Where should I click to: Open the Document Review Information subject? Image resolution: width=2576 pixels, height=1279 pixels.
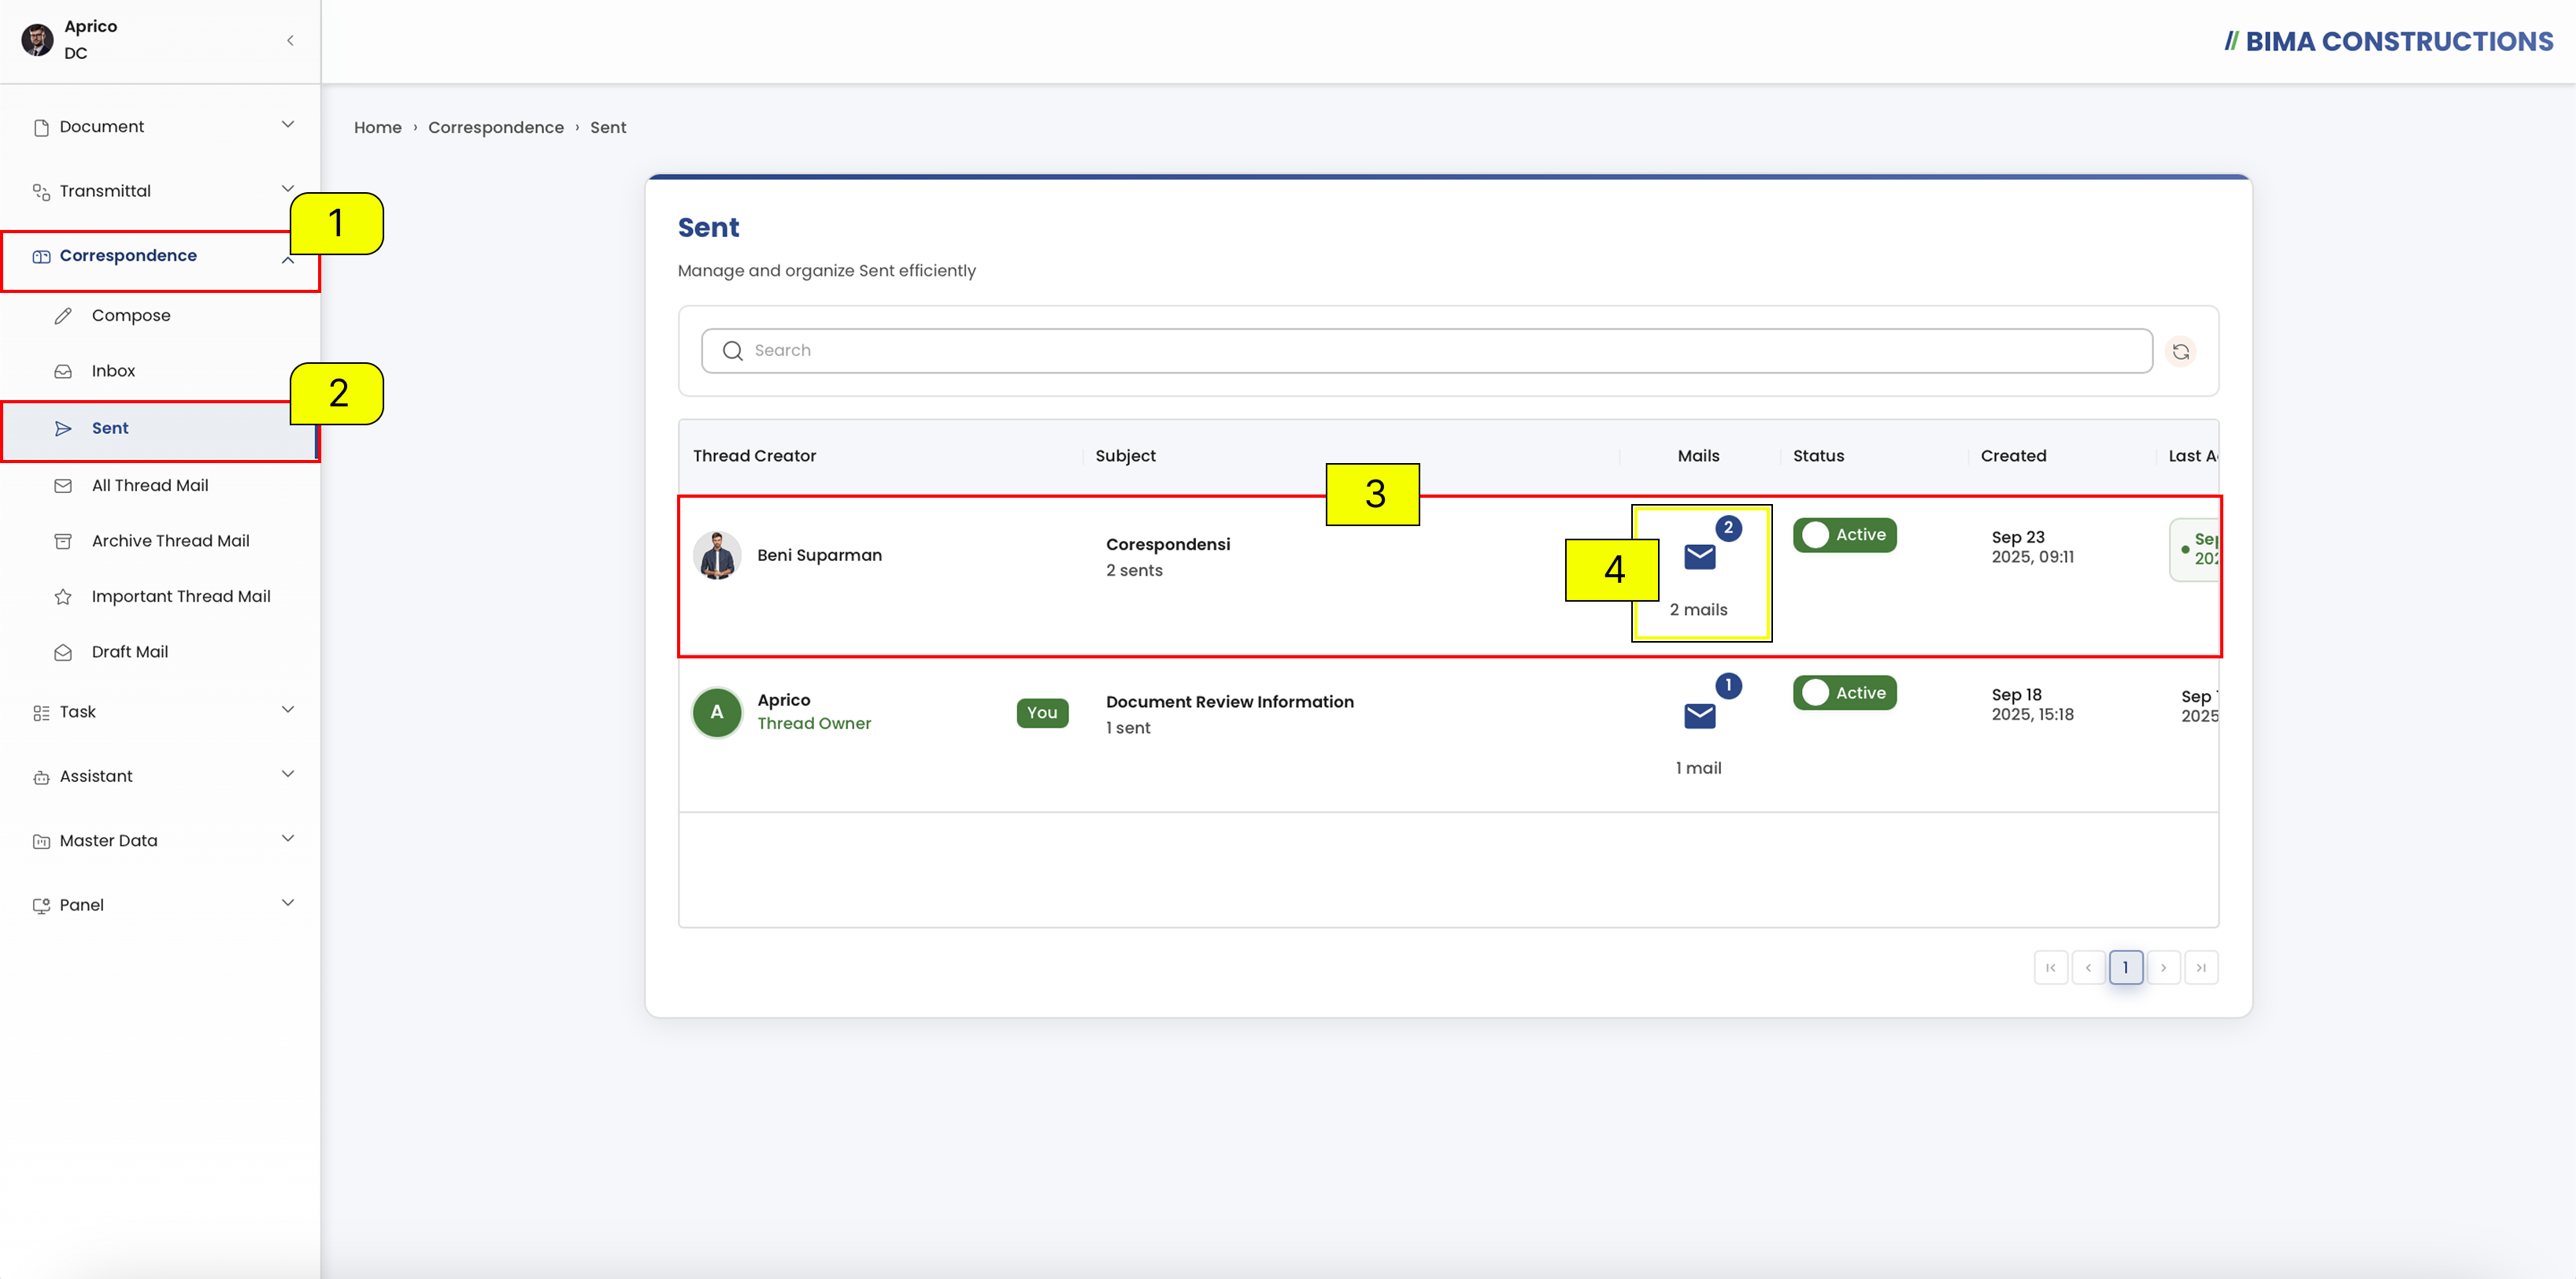tap(1229, 702)
